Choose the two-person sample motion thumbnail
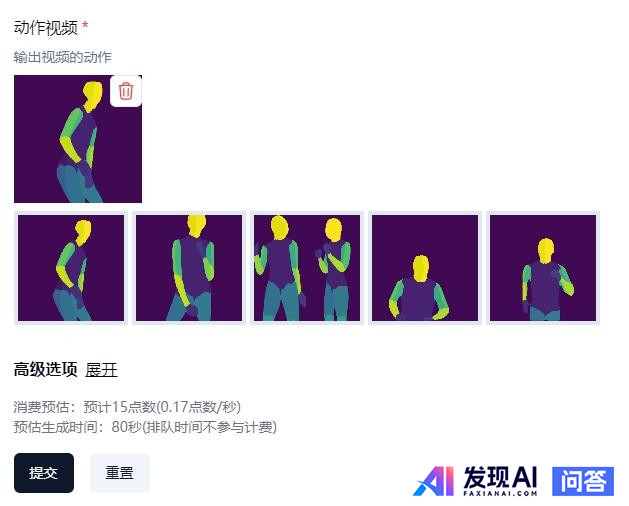629x506 pixels. point(307,268)
